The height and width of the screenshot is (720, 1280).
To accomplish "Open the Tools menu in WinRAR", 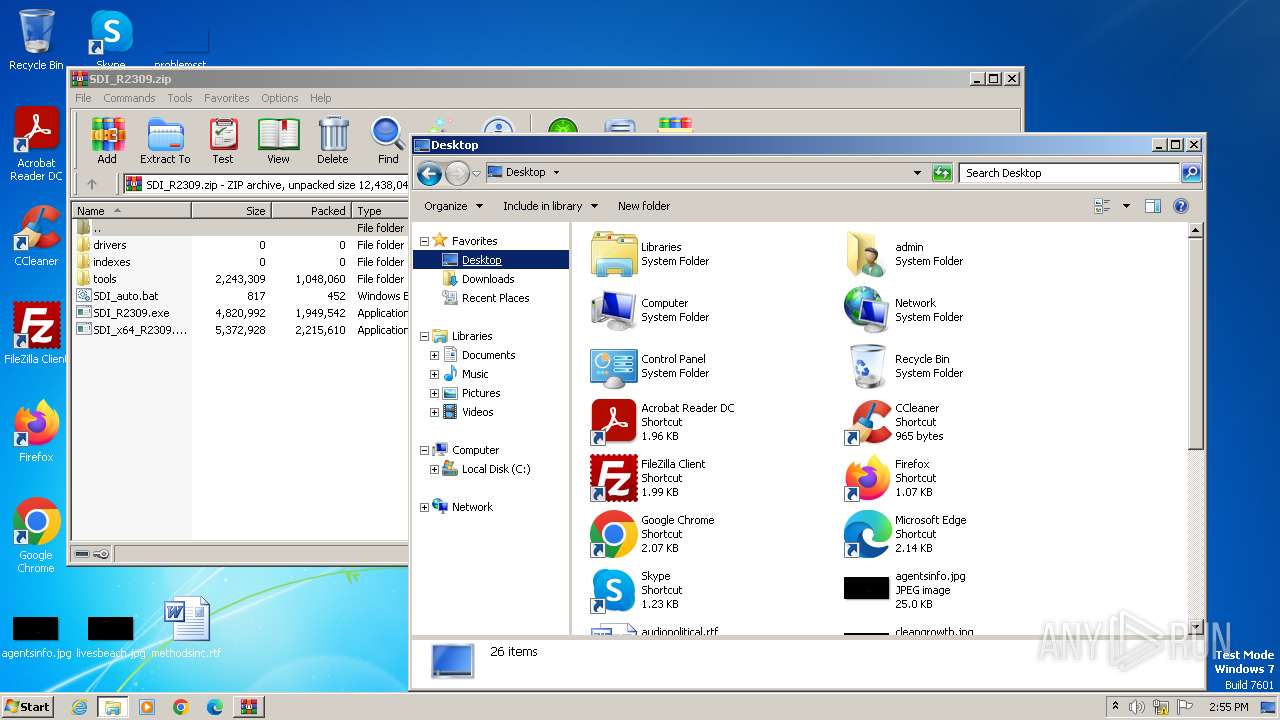I will coord(180,98).
